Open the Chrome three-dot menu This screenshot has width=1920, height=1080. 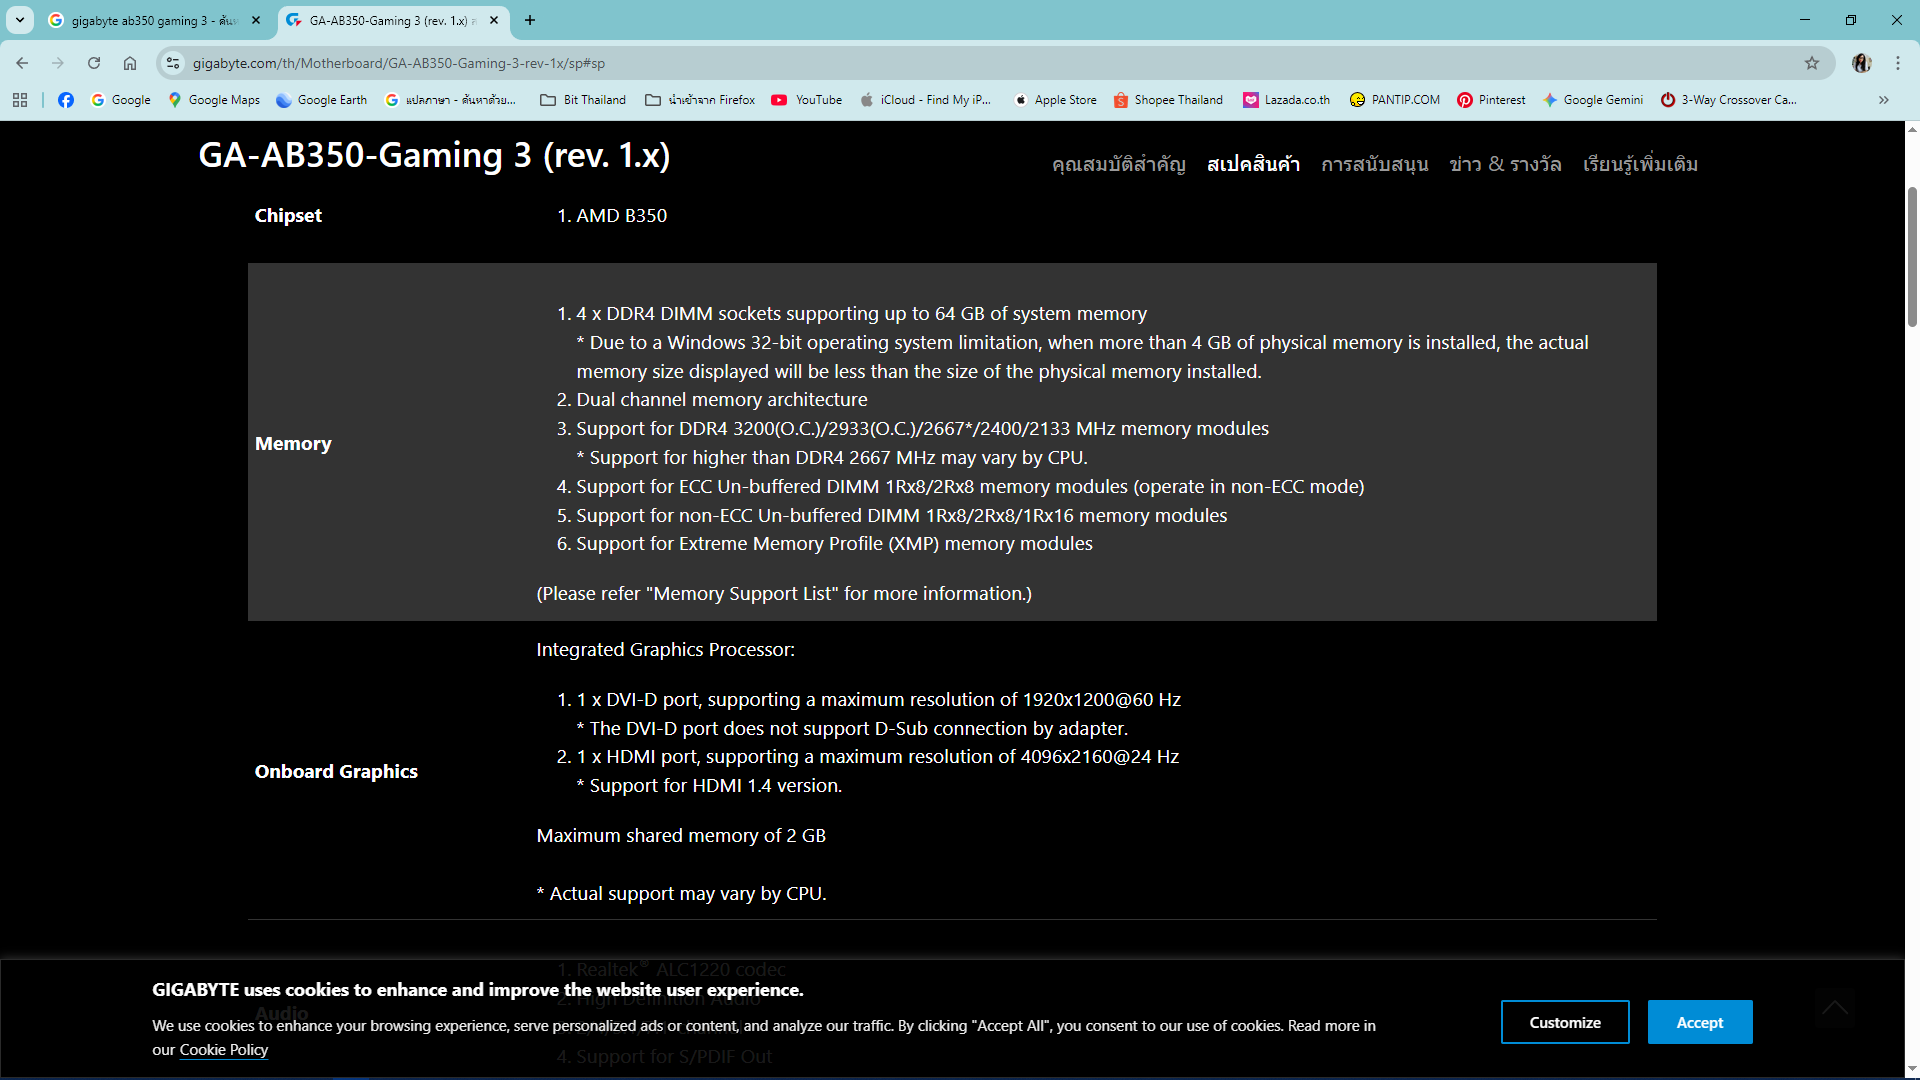[1898, 63]
